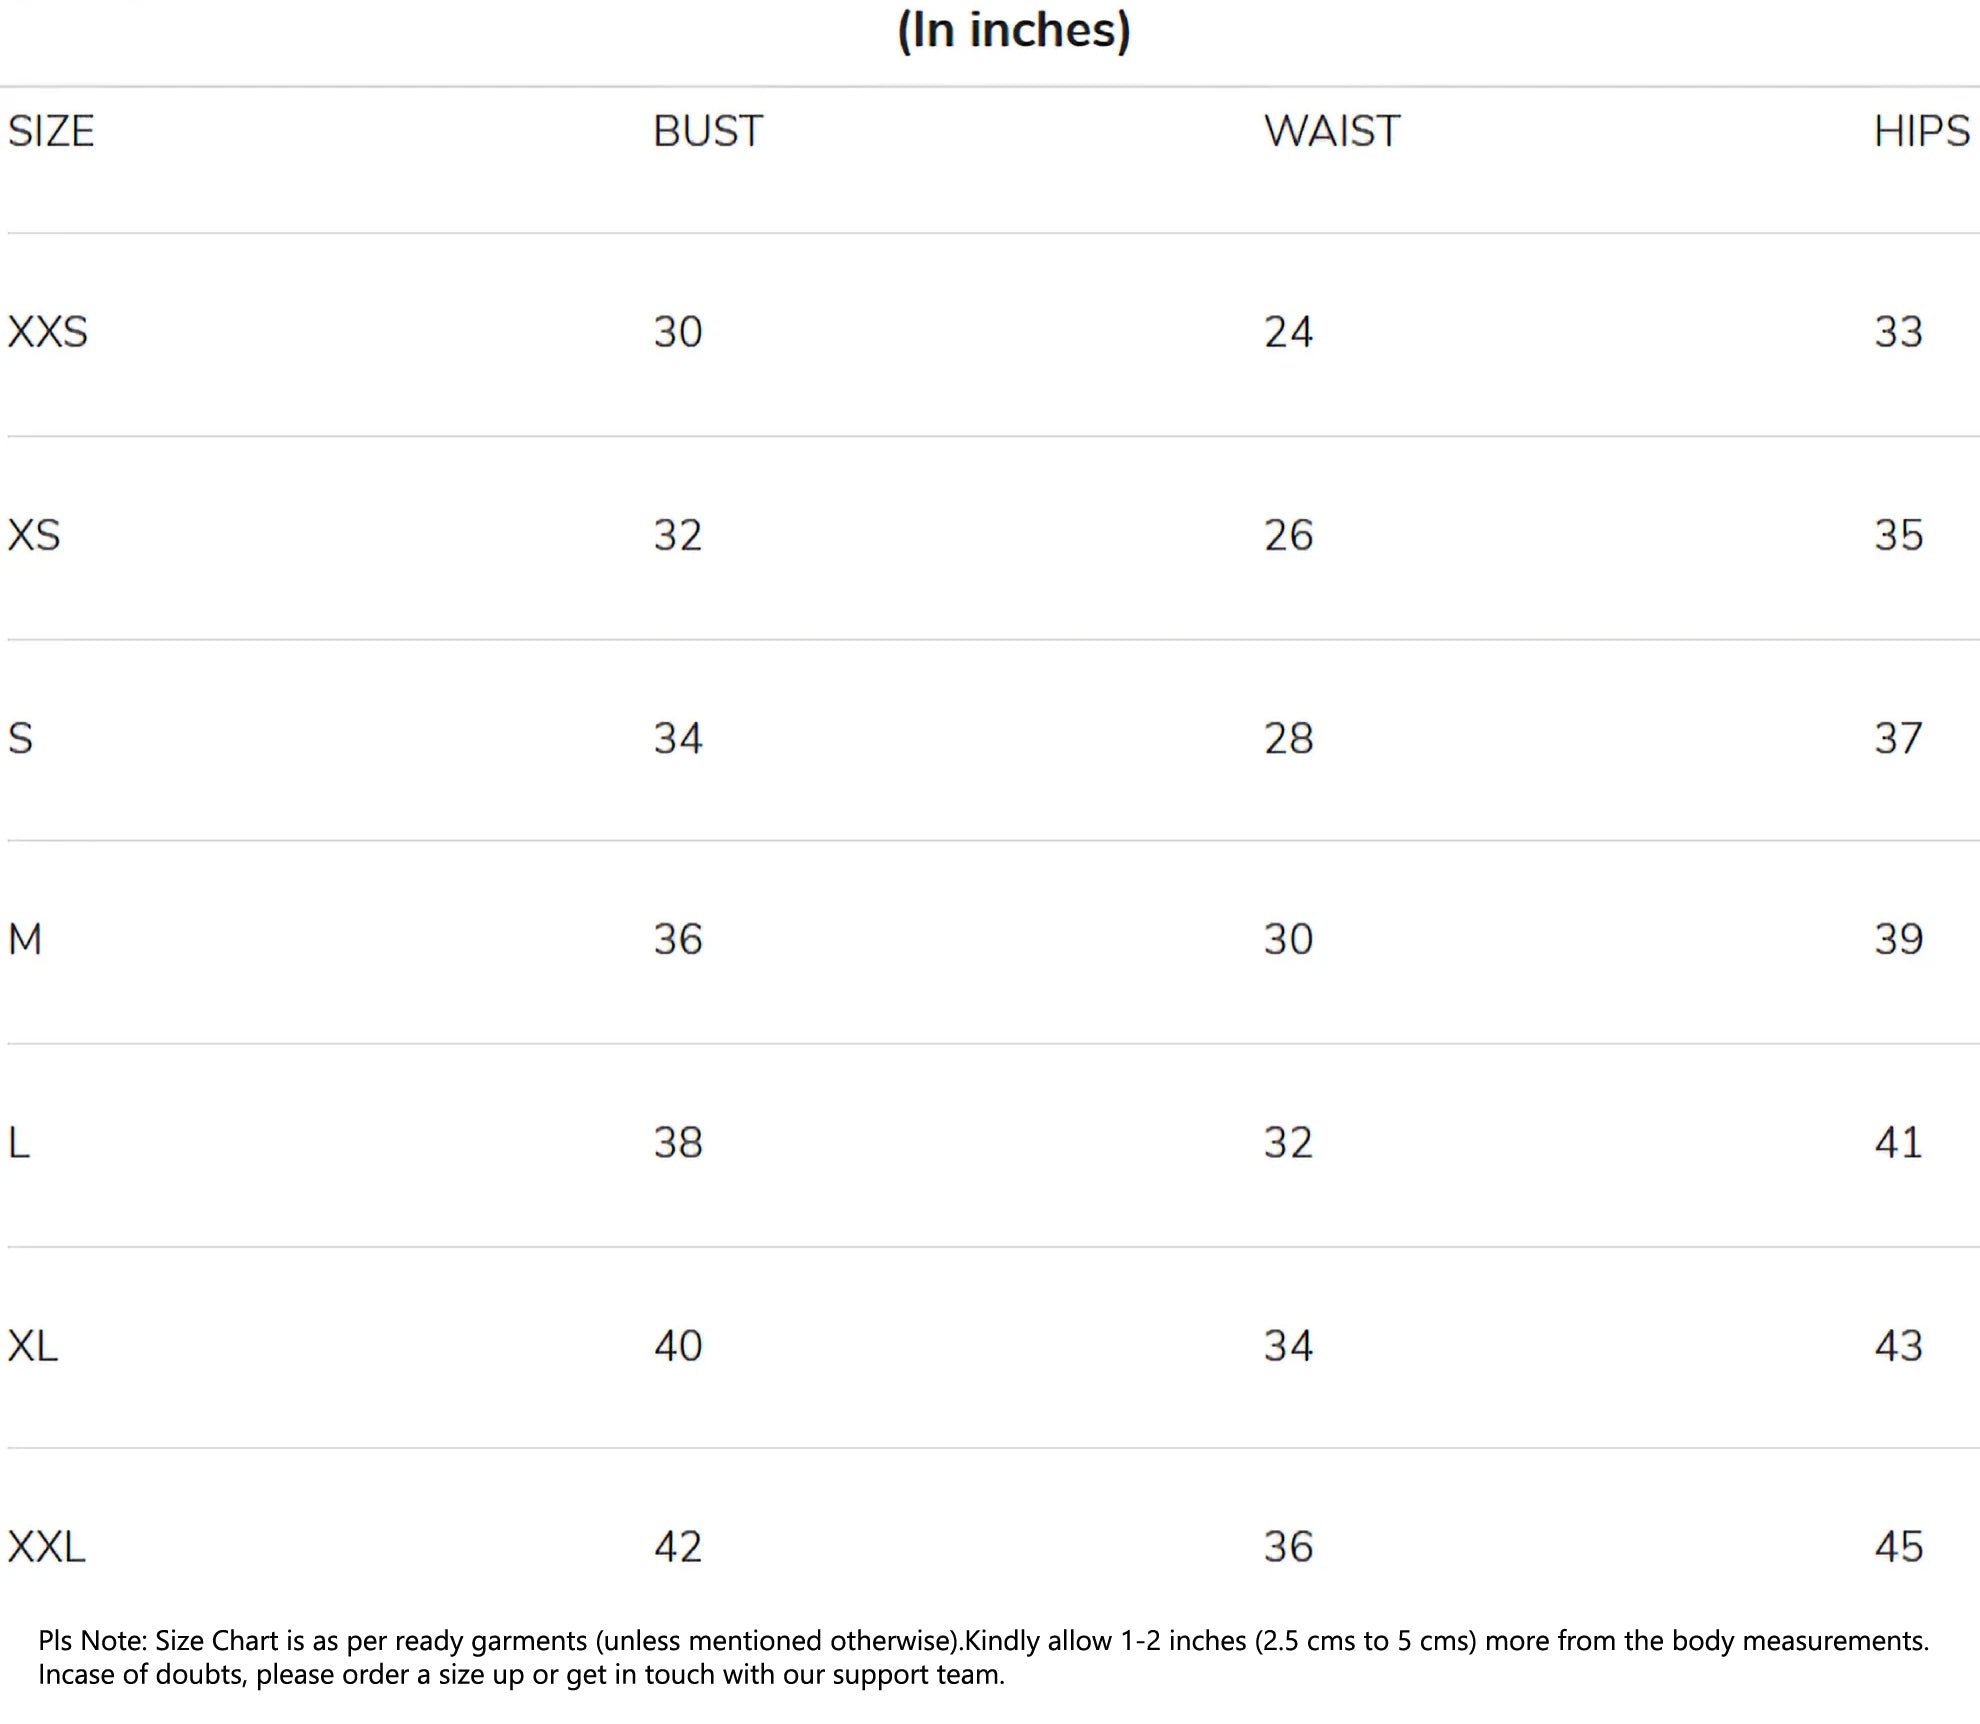Click the hips value 45 for XXL
This screenshot has height=1724, width=1980.
click(1898, 1547)
